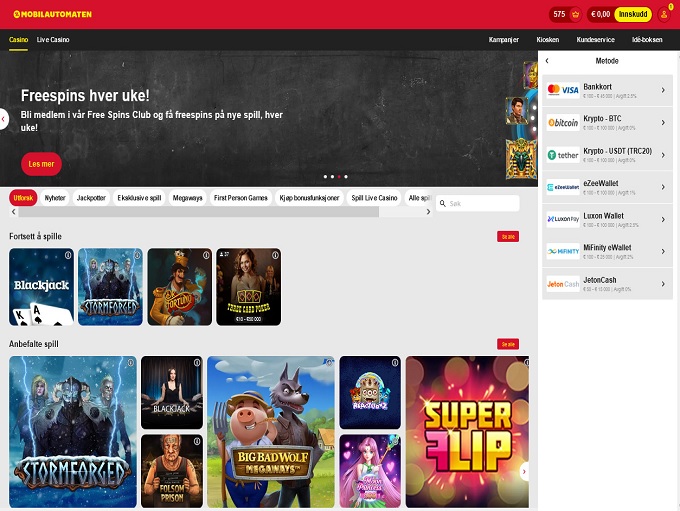
Task: Switch to Live Casino tab
Action: (x=53, y=39)
